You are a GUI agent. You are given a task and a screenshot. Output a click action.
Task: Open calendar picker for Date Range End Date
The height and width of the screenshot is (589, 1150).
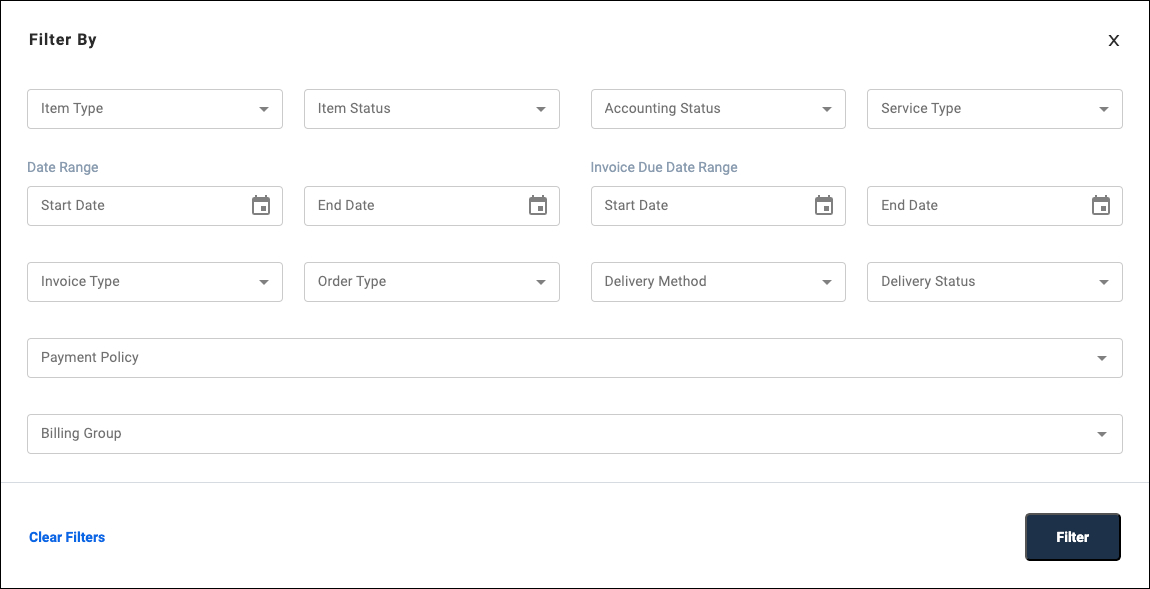click(538, 206)
